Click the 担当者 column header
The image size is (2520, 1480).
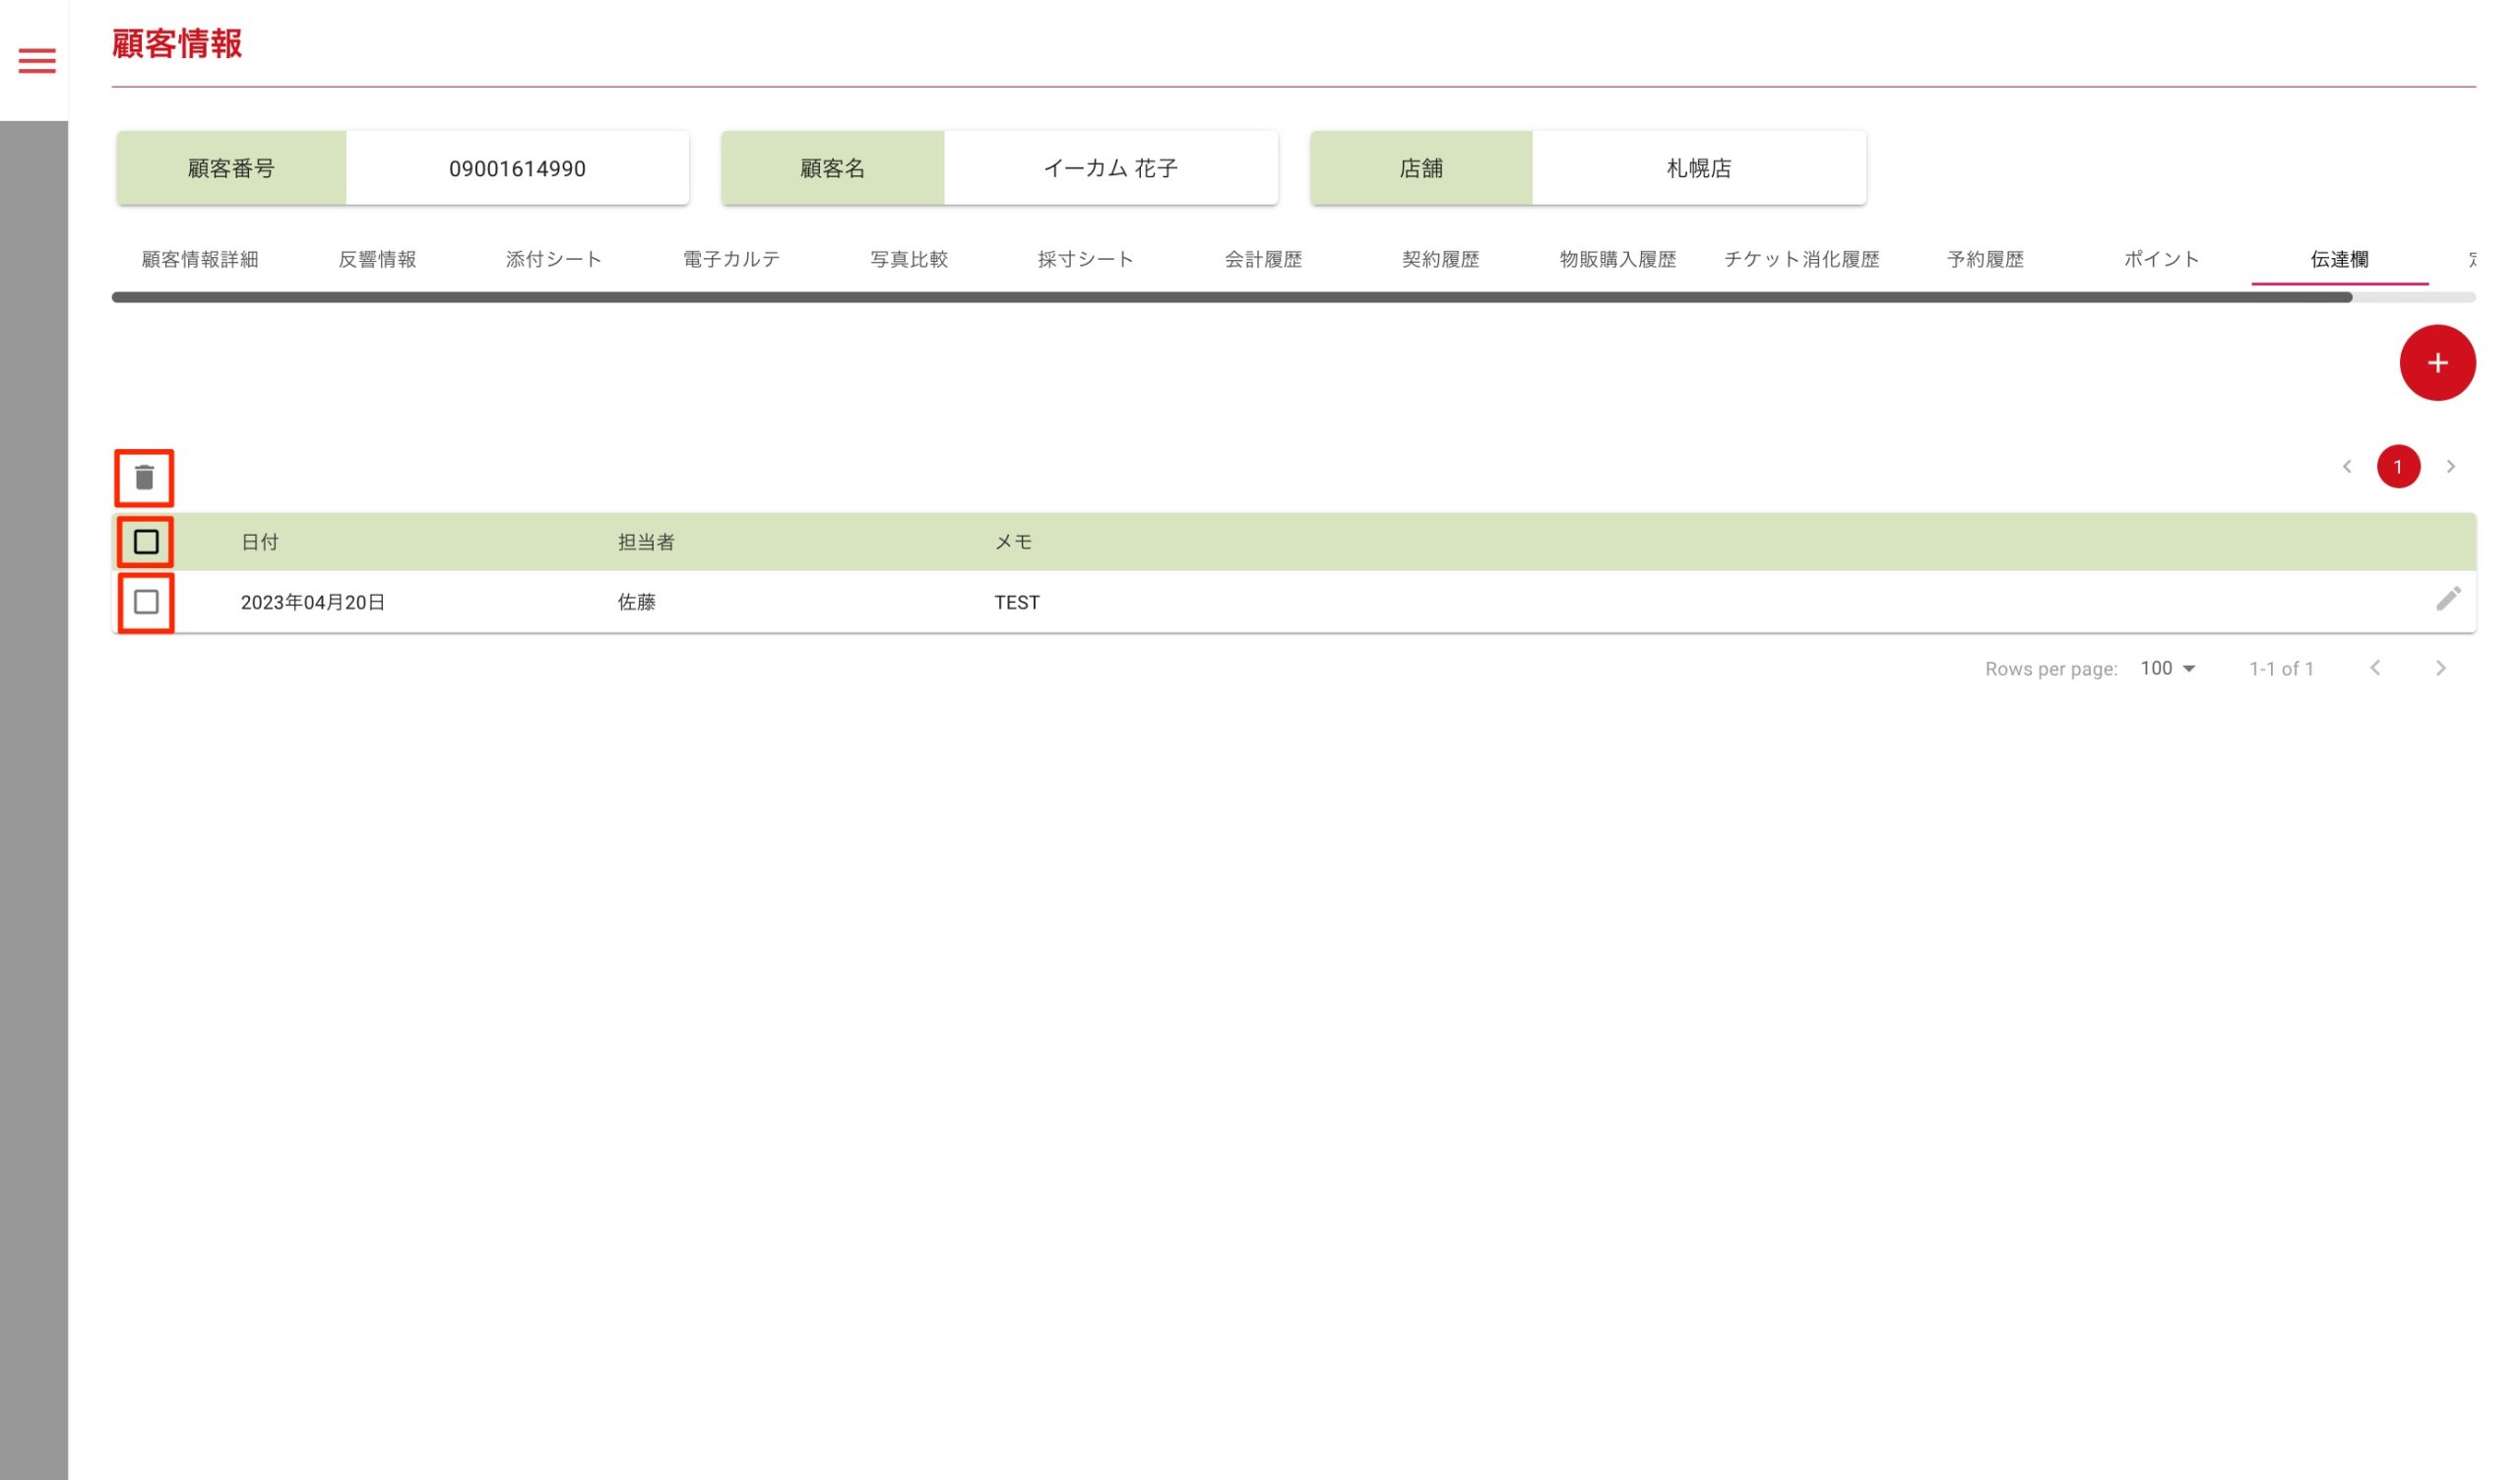coord(646,542)
